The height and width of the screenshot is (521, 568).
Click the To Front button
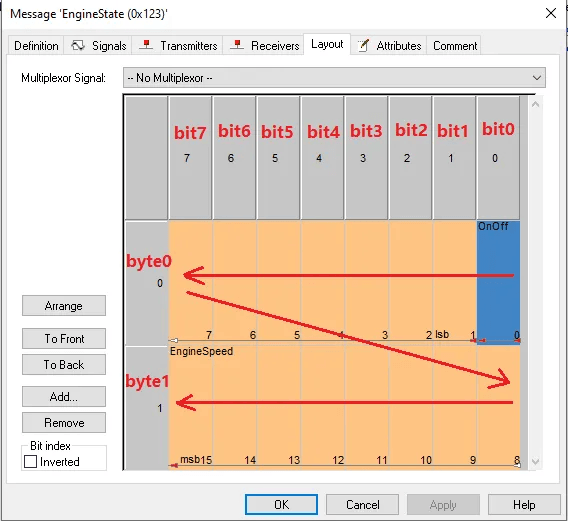tap(64, 338)
